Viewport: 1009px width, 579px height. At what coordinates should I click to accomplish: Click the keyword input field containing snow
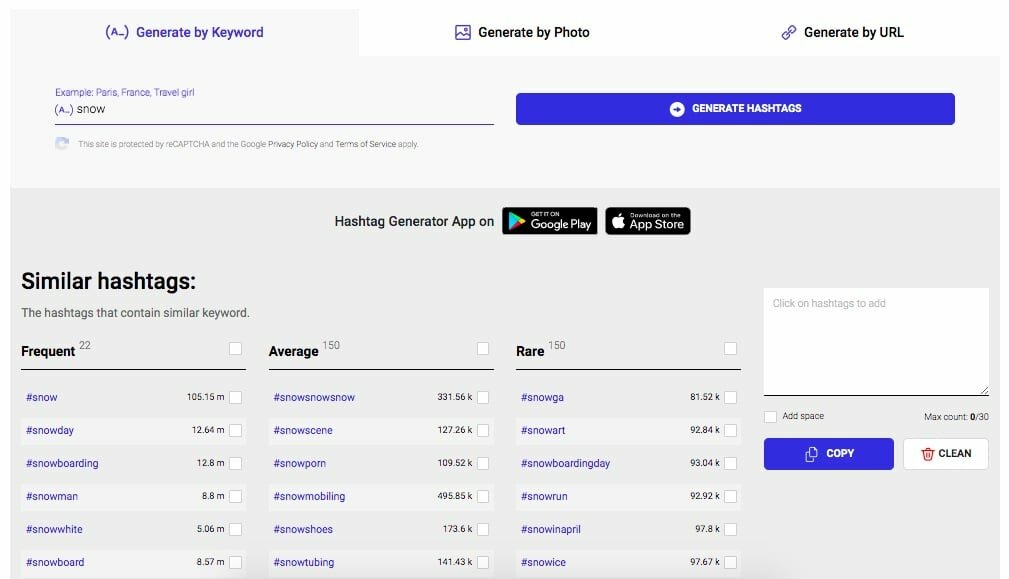pos(280,110)
